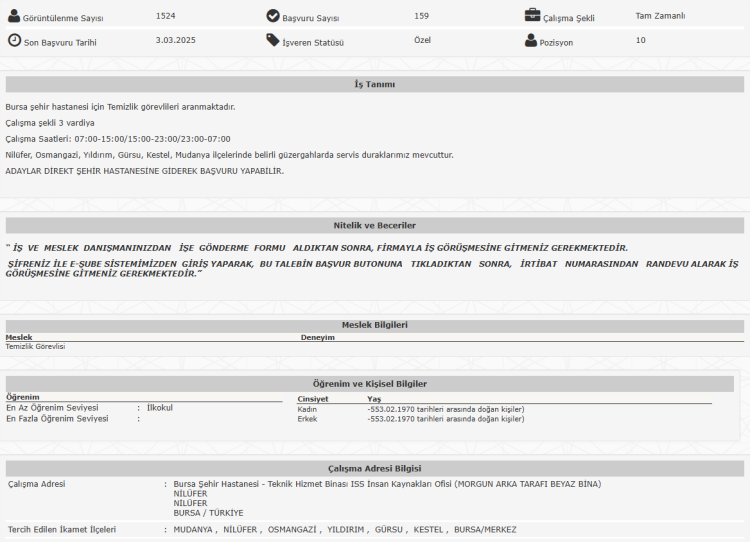750x542 pixels.
Task: Click the Cinsiyet column header
Action: pyautogui.click(x=313, y=399)
